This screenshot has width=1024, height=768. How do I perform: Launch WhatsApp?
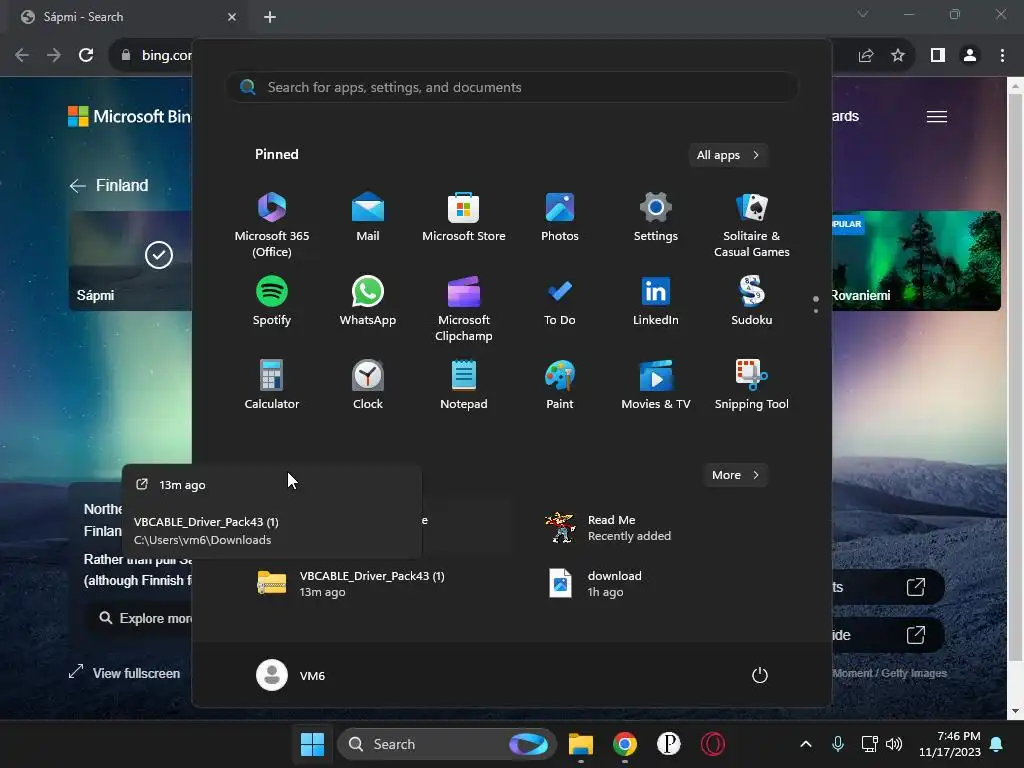click(368, 301)
